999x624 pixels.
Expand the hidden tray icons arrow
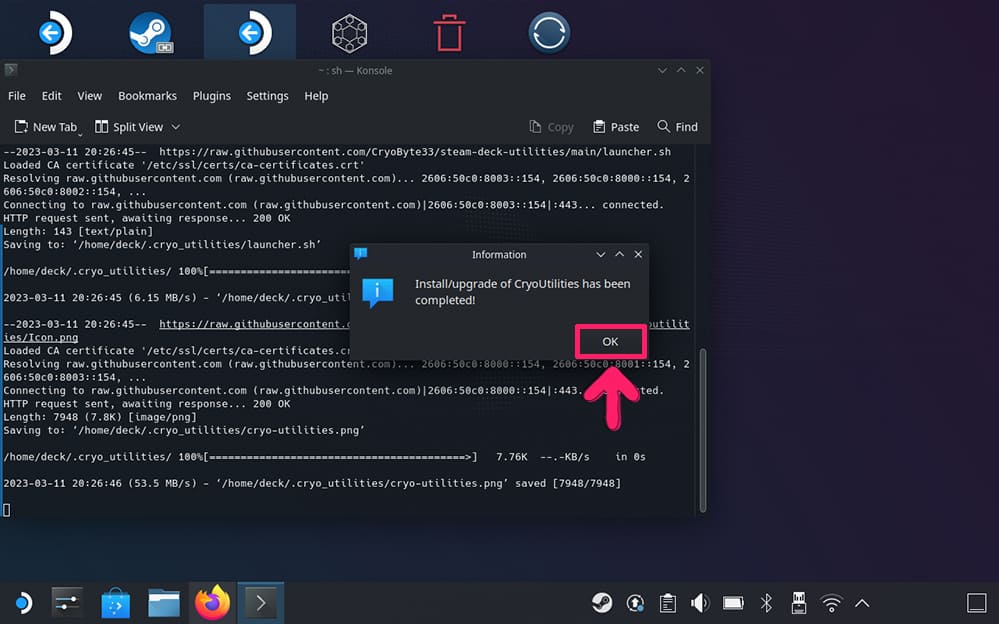pos(862,603)
